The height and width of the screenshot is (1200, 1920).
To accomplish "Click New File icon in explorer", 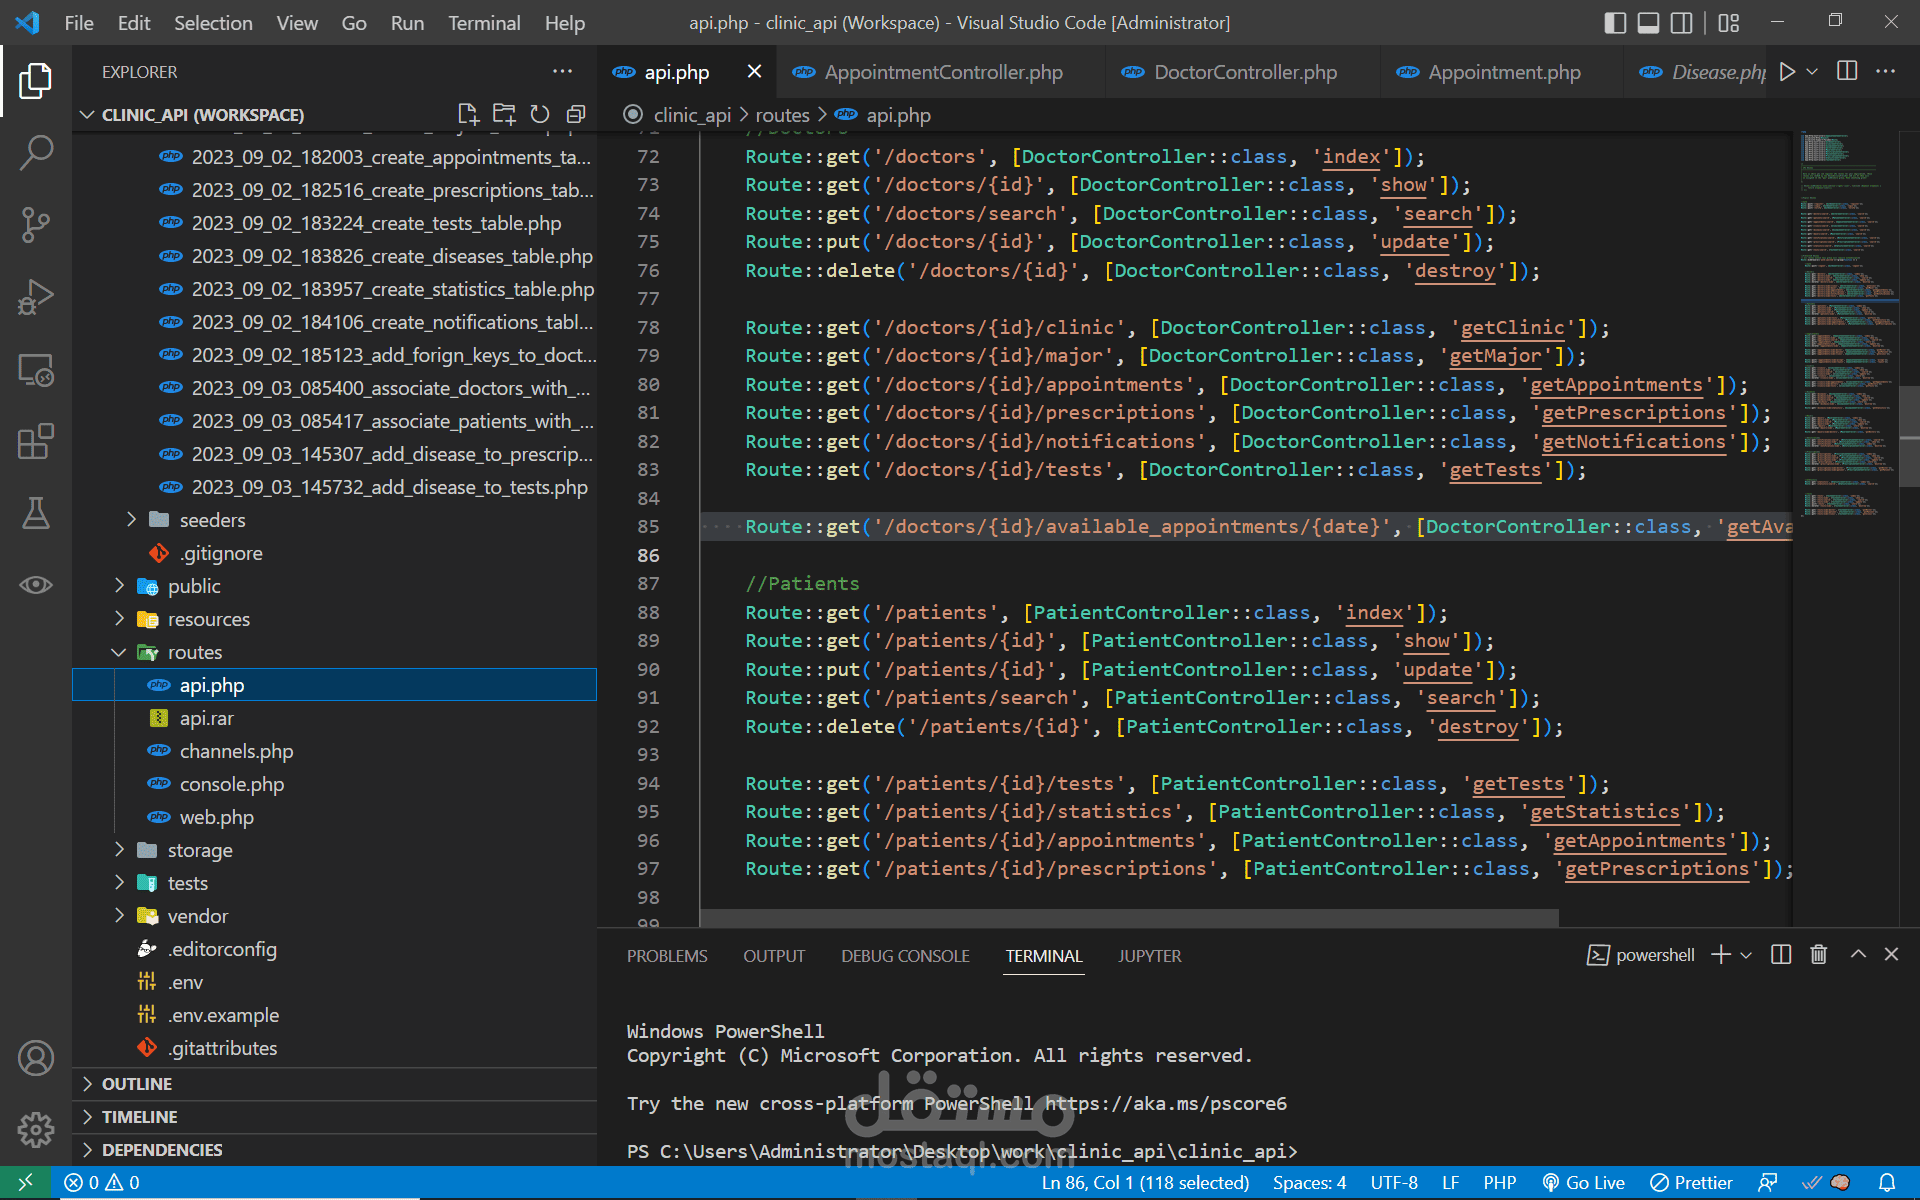I will click(468, 114).
